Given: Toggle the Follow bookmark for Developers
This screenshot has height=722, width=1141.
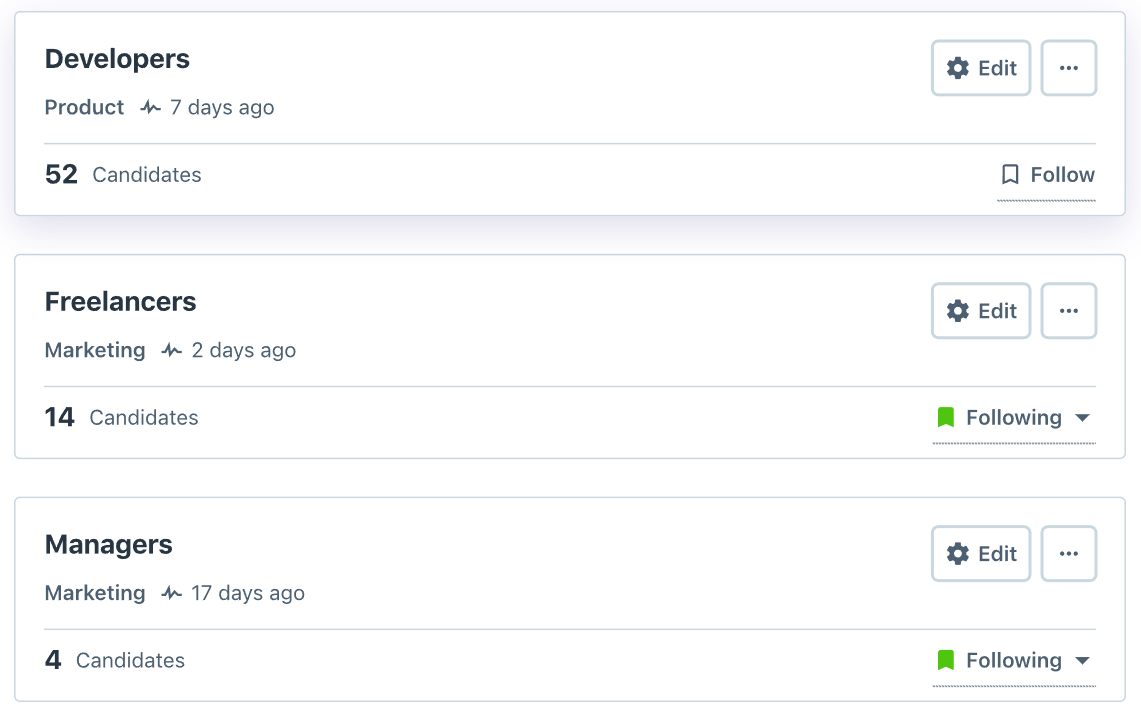Looking at the screenshot, I should click(1010, 175).
